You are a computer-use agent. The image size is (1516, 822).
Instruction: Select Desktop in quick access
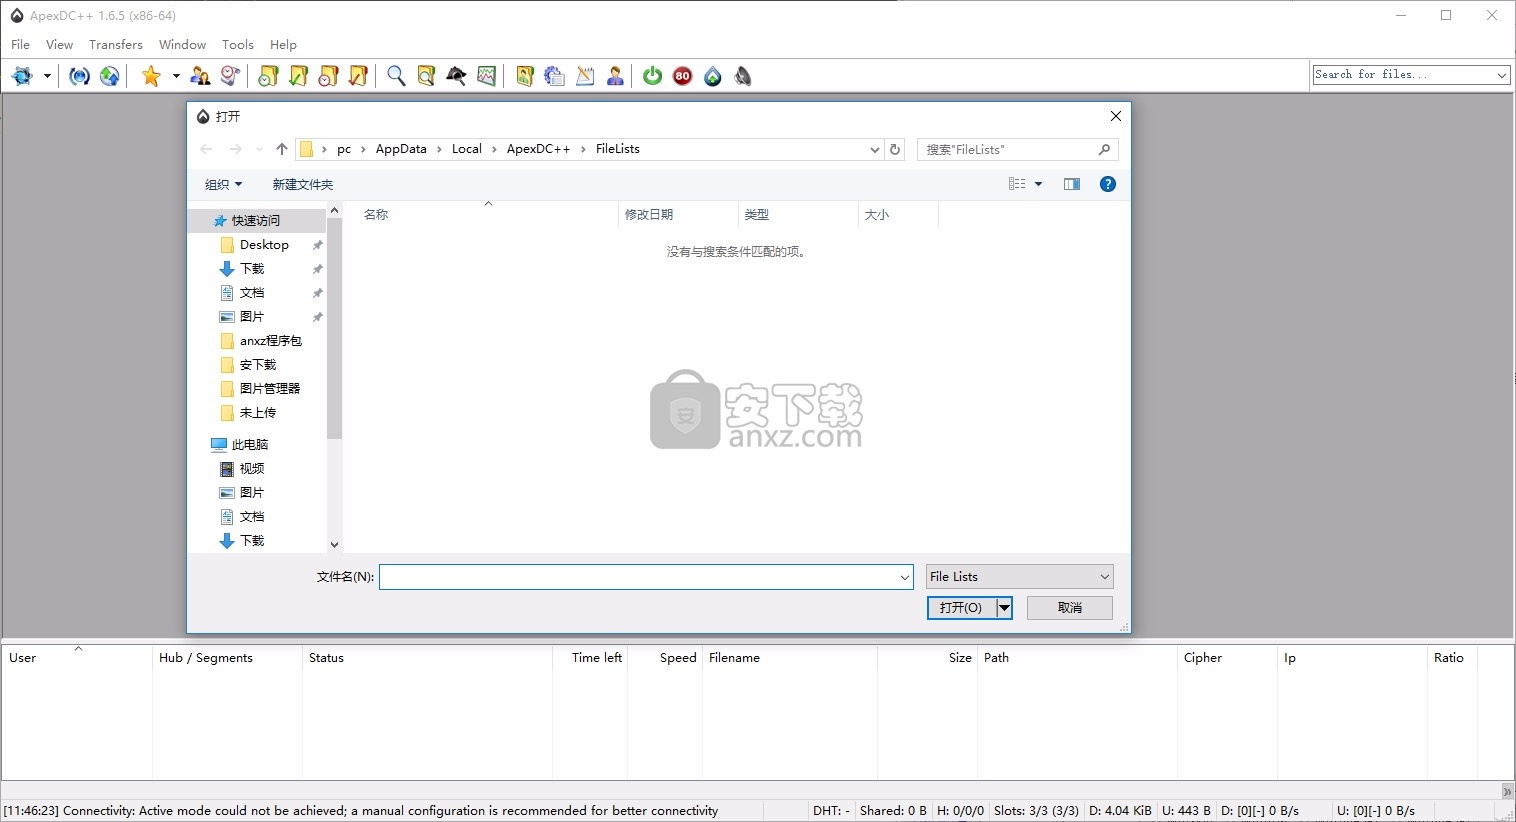pyautogui.click(x=264, y=245)
